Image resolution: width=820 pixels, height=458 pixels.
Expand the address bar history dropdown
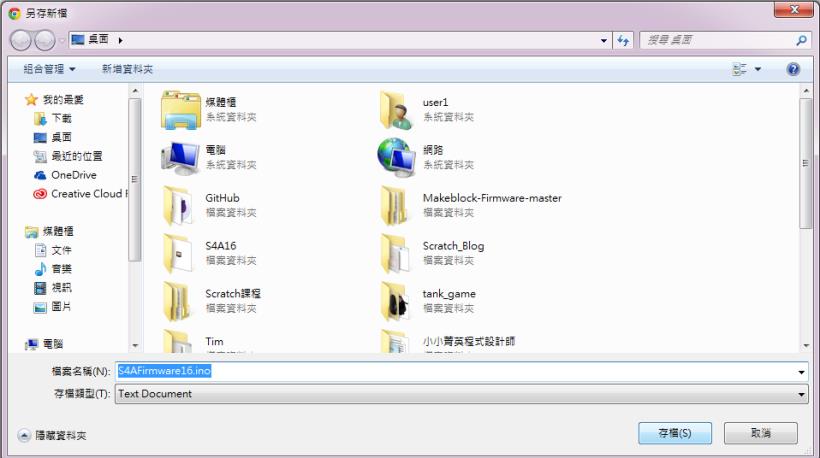[604, 40]
